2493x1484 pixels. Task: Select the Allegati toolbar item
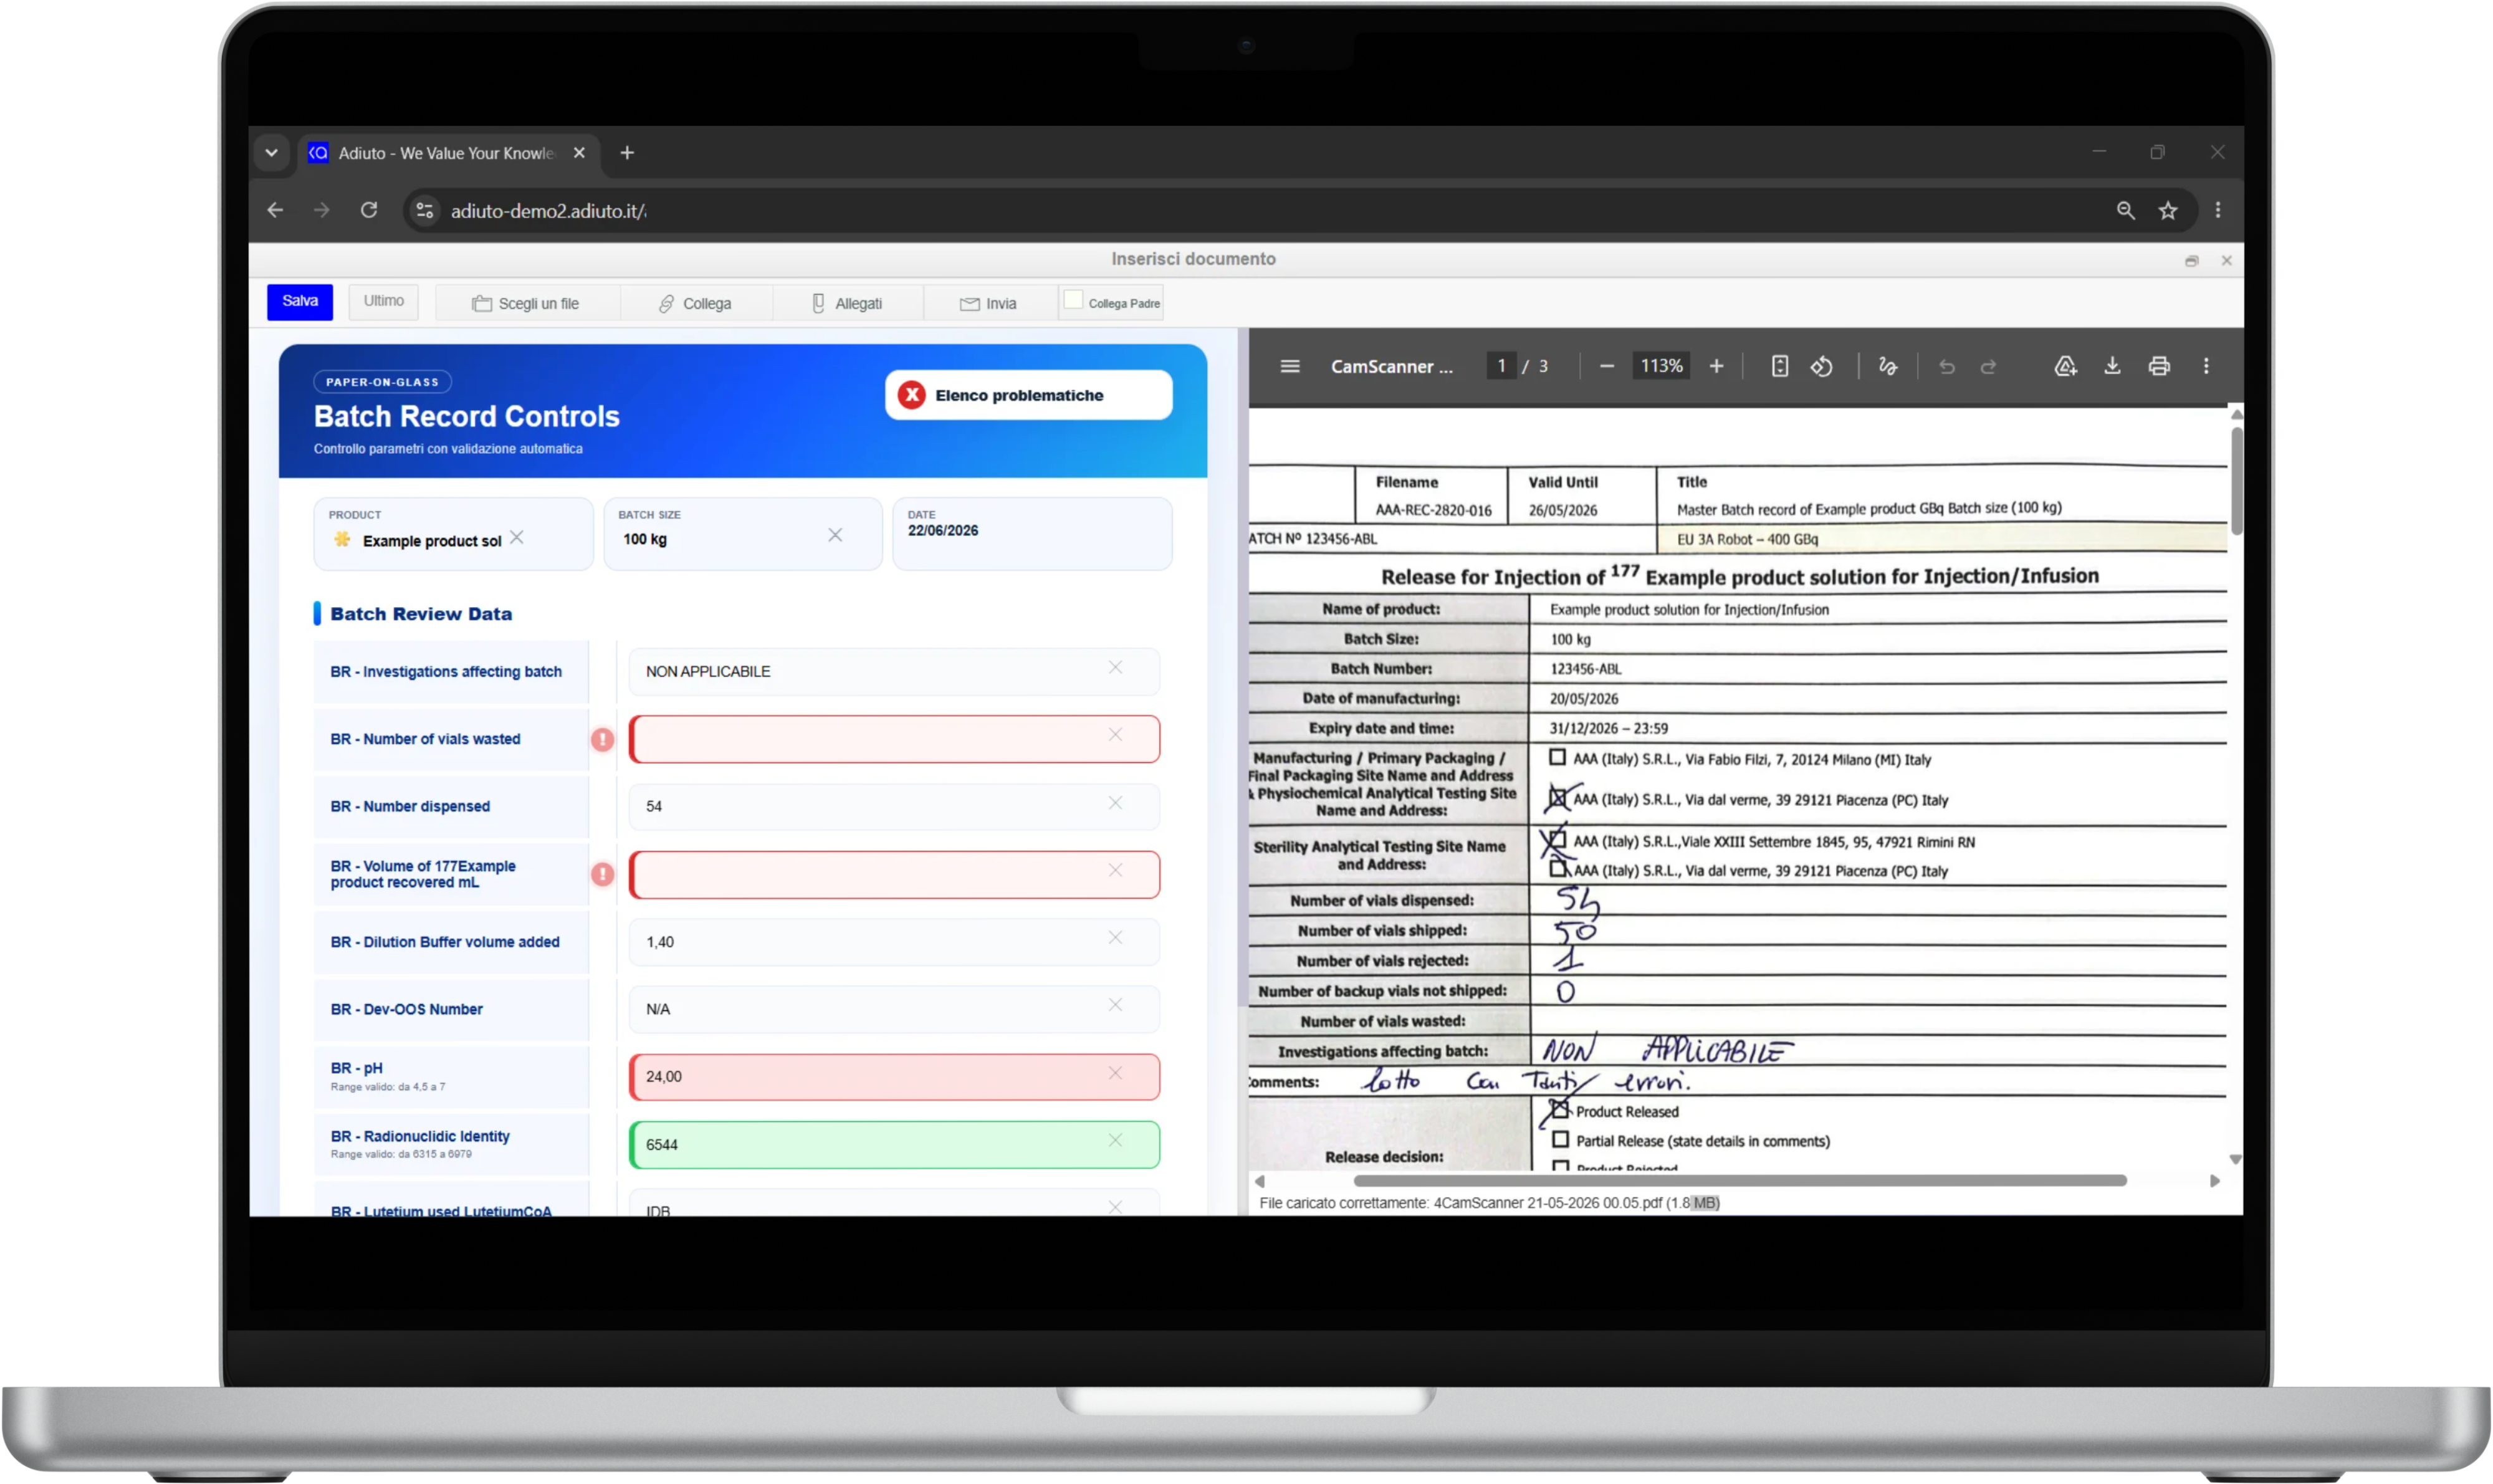pos(847,303)
